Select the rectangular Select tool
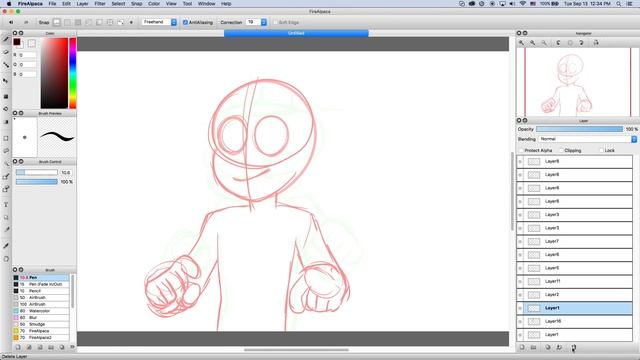This screenshot has width=640, height=360. click(6, 138)
